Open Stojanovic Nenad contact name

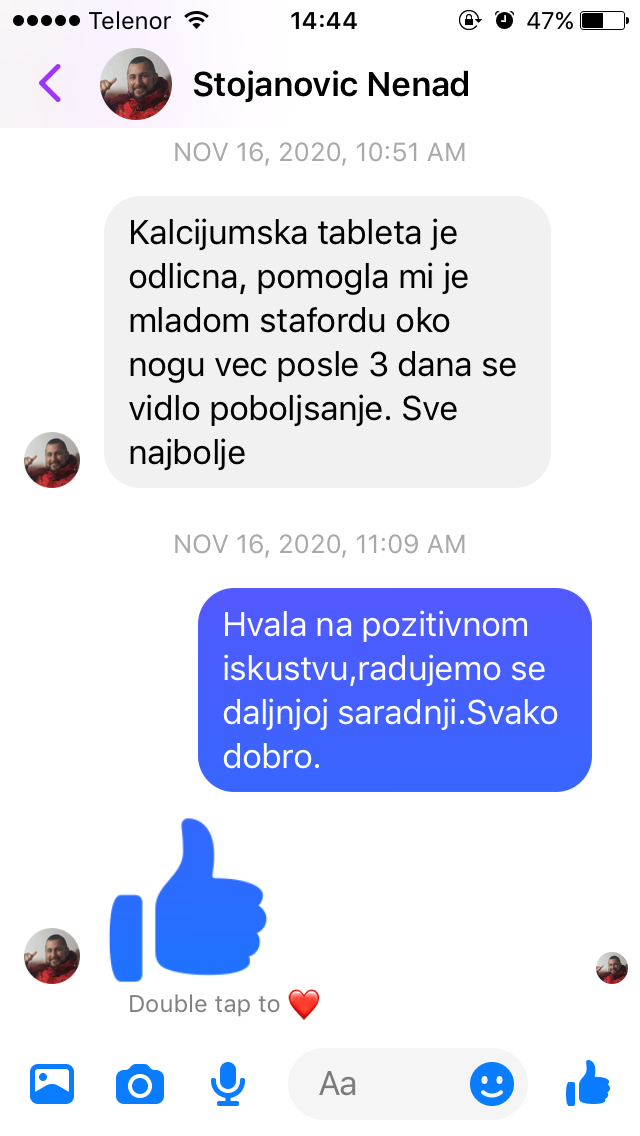[x=331, y=85]
